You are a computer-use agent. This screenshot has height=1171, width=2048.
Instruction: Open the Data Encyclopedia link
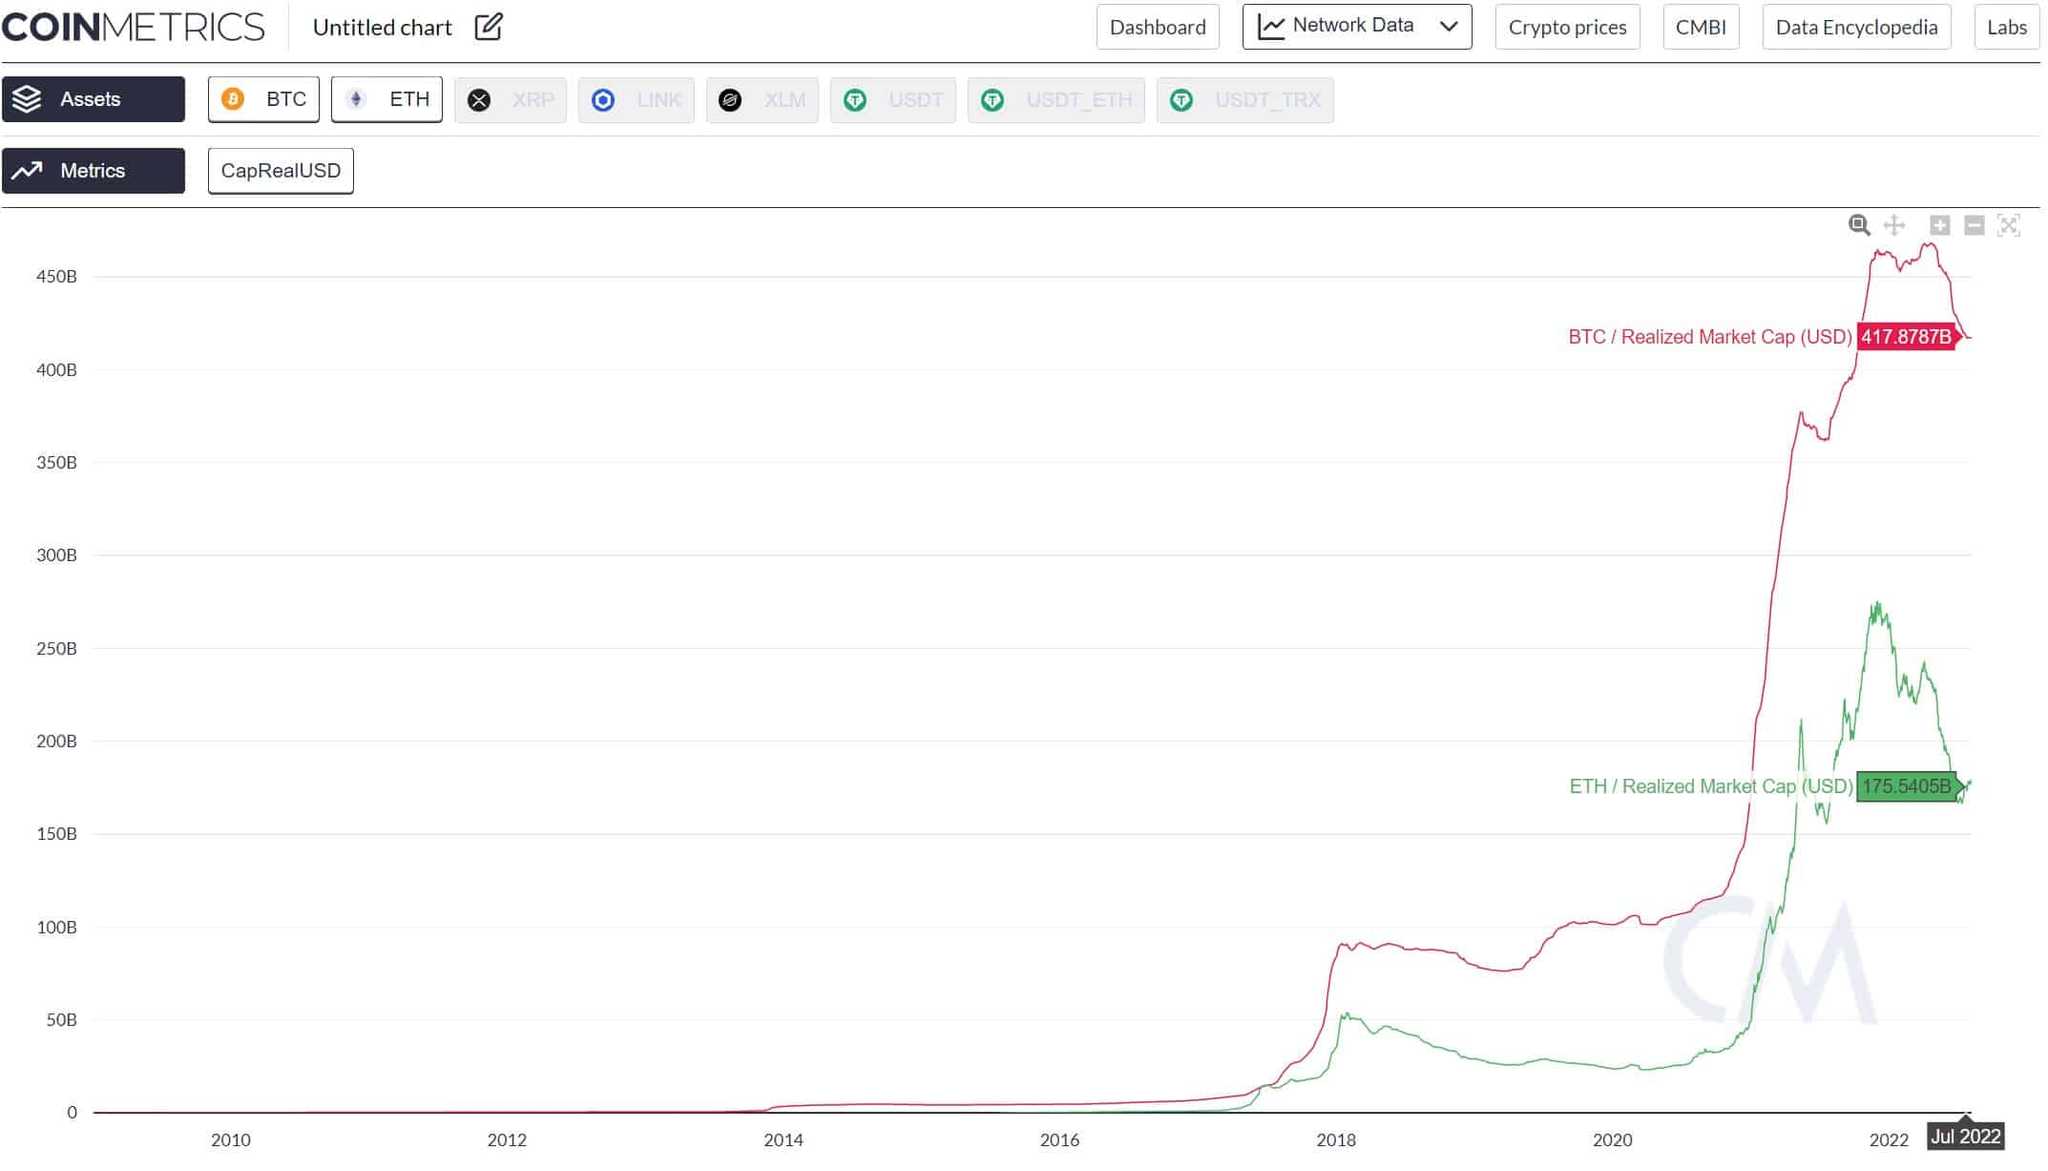pos(1855,27)
